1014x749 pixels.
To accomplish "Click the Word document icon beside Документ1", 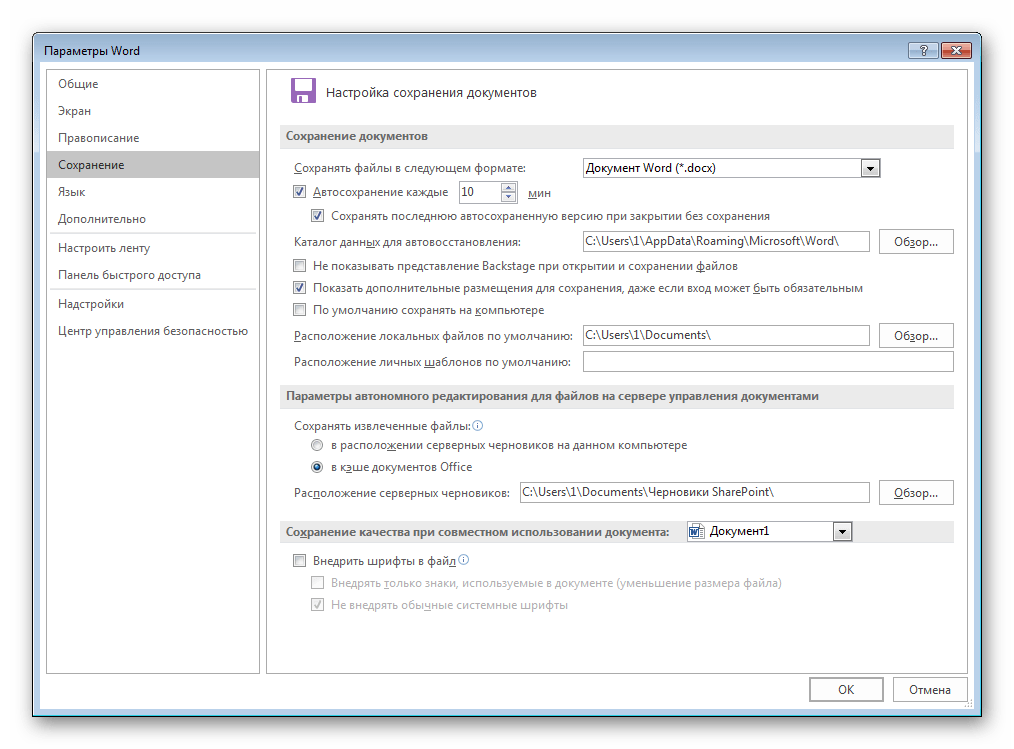I will pyautogui.click(x=696, y=532).
